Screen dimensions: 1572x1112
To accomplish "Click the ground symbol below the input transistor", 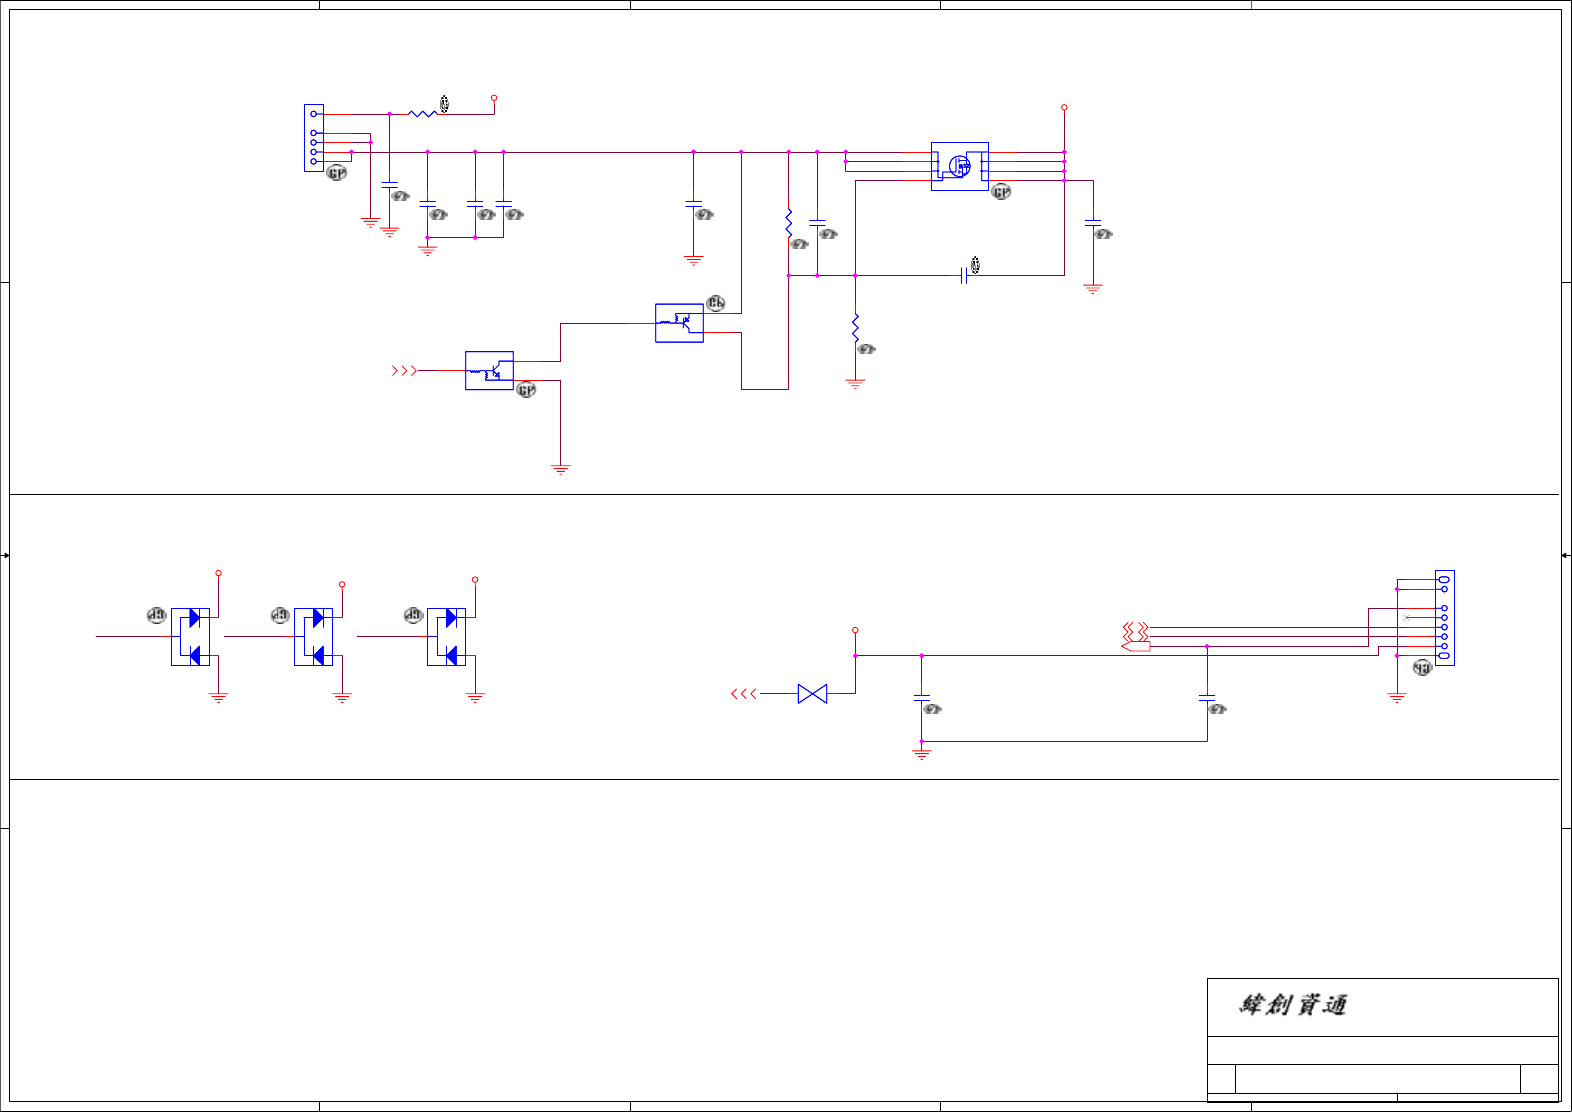I will (560, 468).
